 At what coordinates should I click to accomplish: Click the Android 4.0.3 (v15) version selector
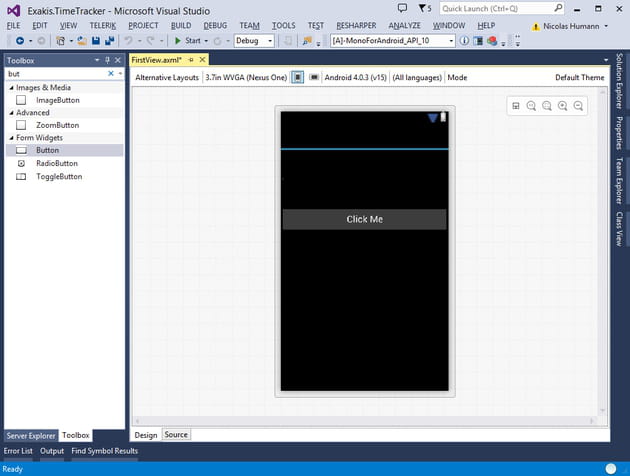pyautogui.click(x=356, y=78)
